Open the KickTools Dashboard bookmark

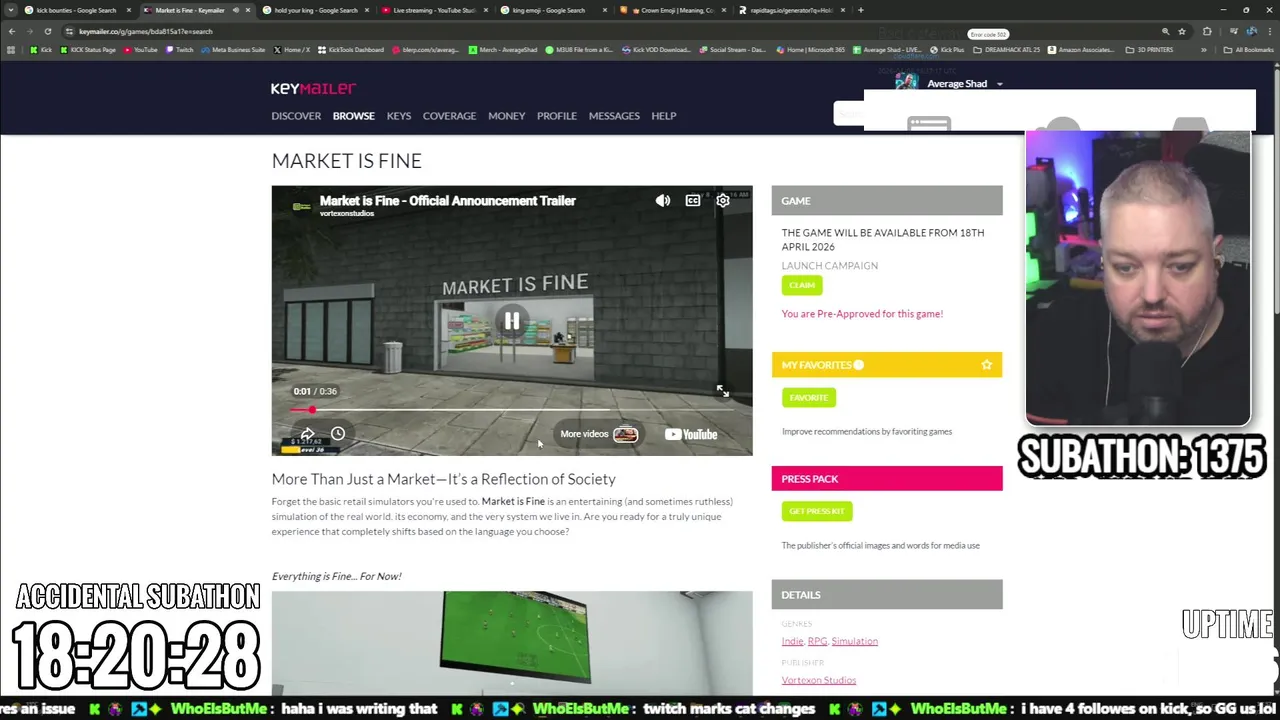(x=351, y=50)
